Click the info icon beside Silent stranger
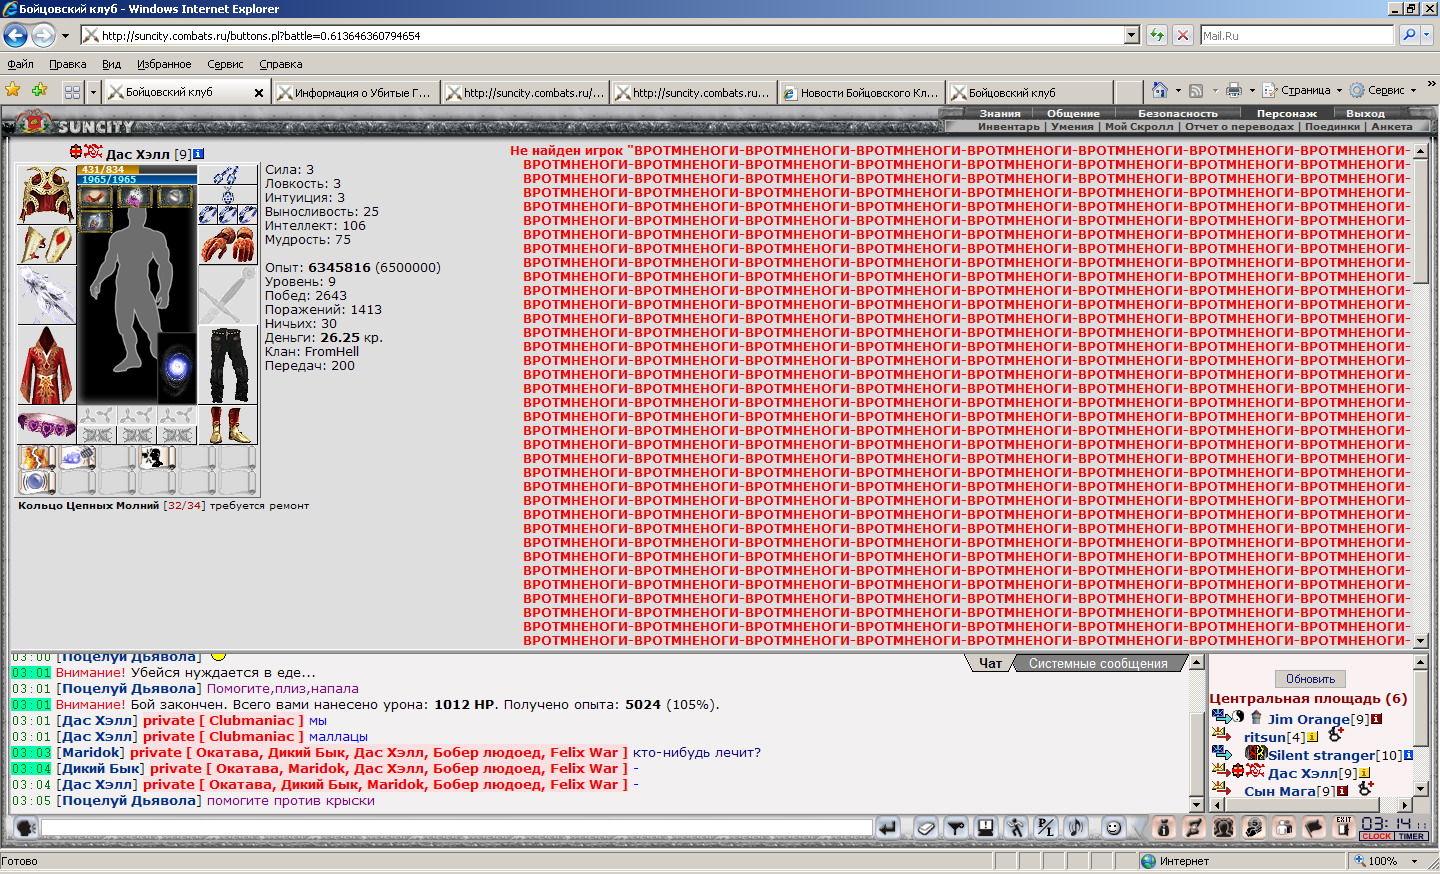The width and height of the screenshot is (1440, 874). (x=1408, y=755)
